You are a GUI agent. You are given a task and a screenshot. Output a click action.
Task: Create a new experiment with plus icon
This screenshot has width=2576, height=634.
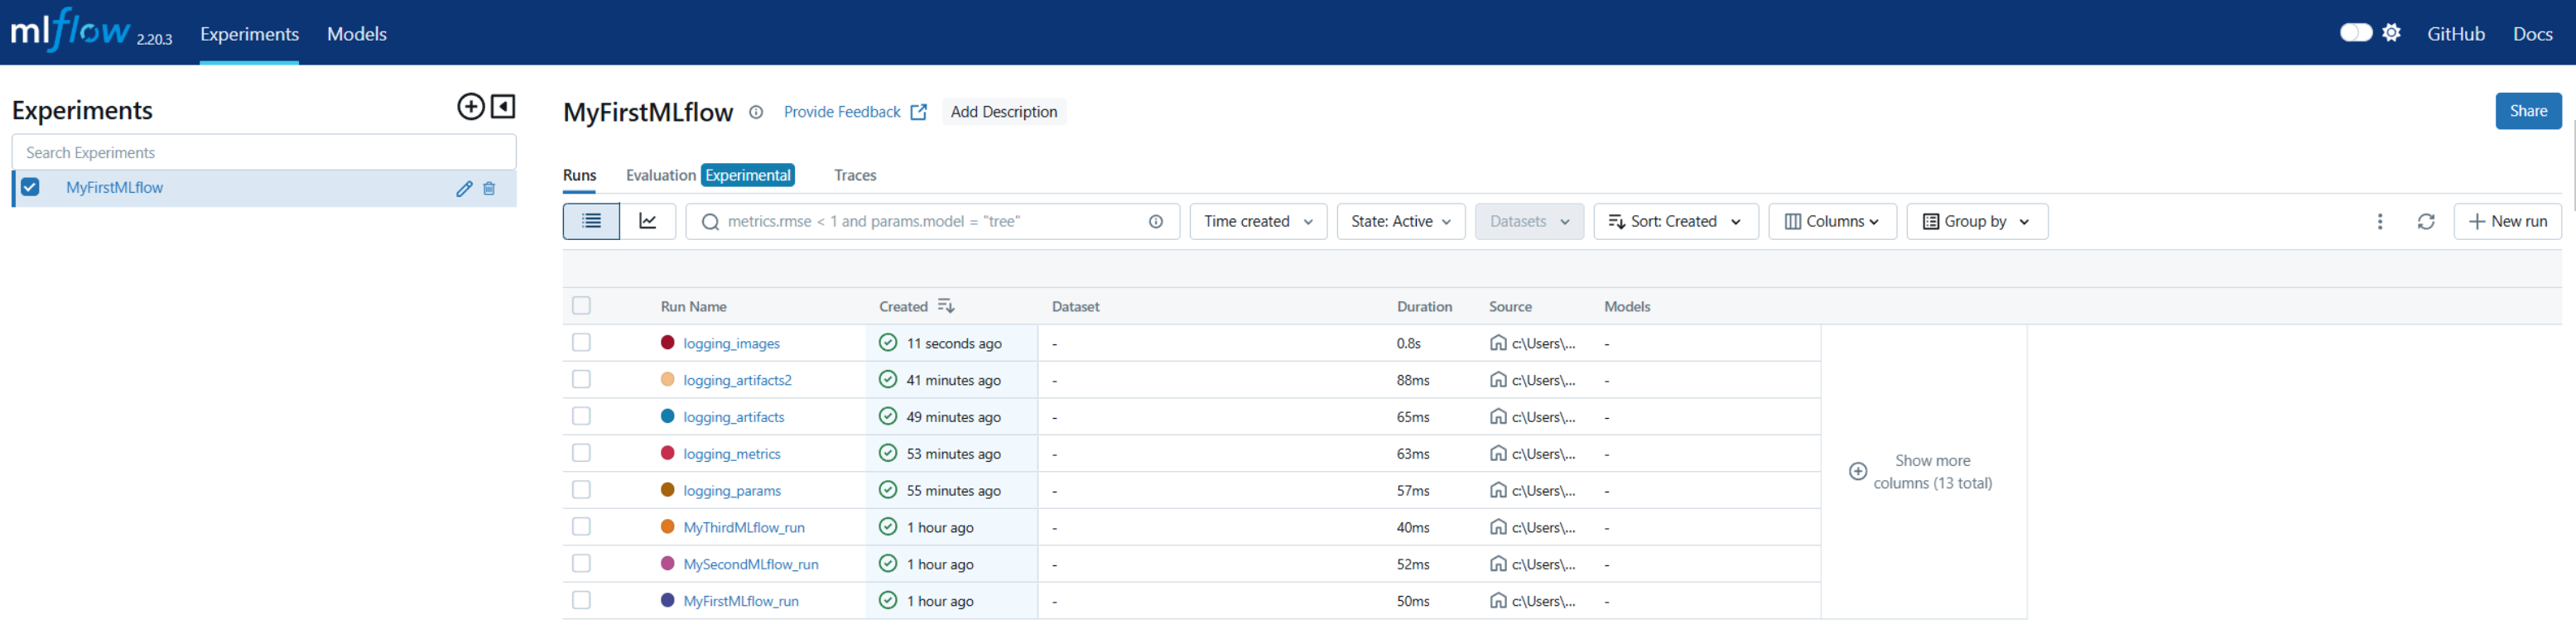pyautogui.click(x=470, y=107)
